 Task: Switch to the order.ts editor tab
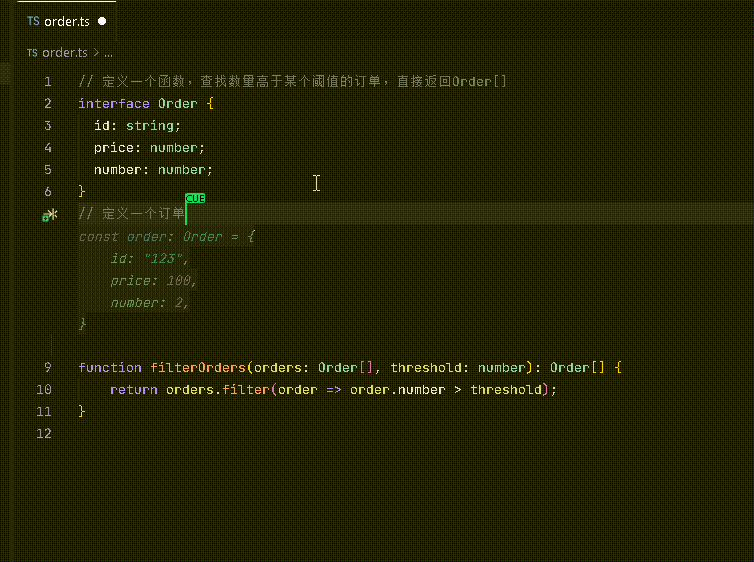coord(67,21)
